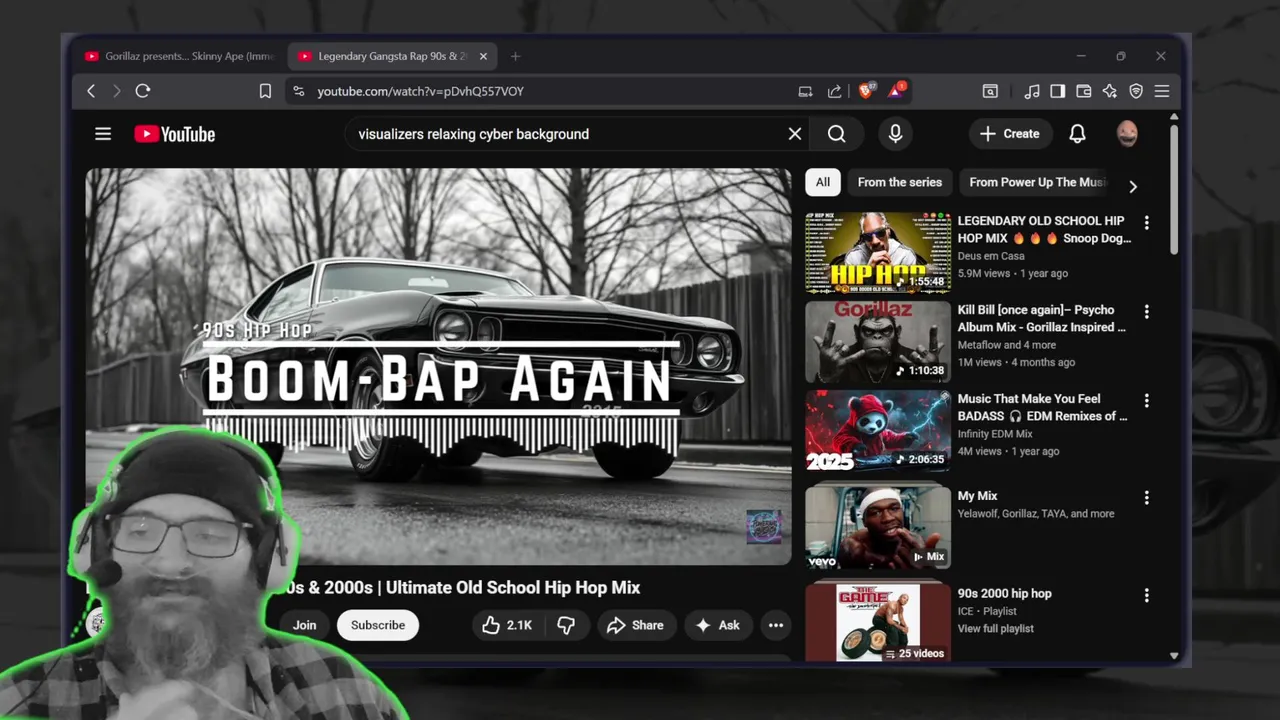Clear the search box with the X icon

(x=795, y=134)
